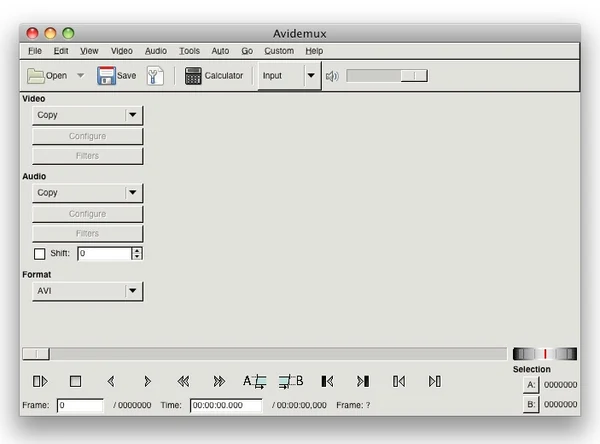Click the green zoom window button
Viewport: 600px width, 444px height.
(68, 33)
